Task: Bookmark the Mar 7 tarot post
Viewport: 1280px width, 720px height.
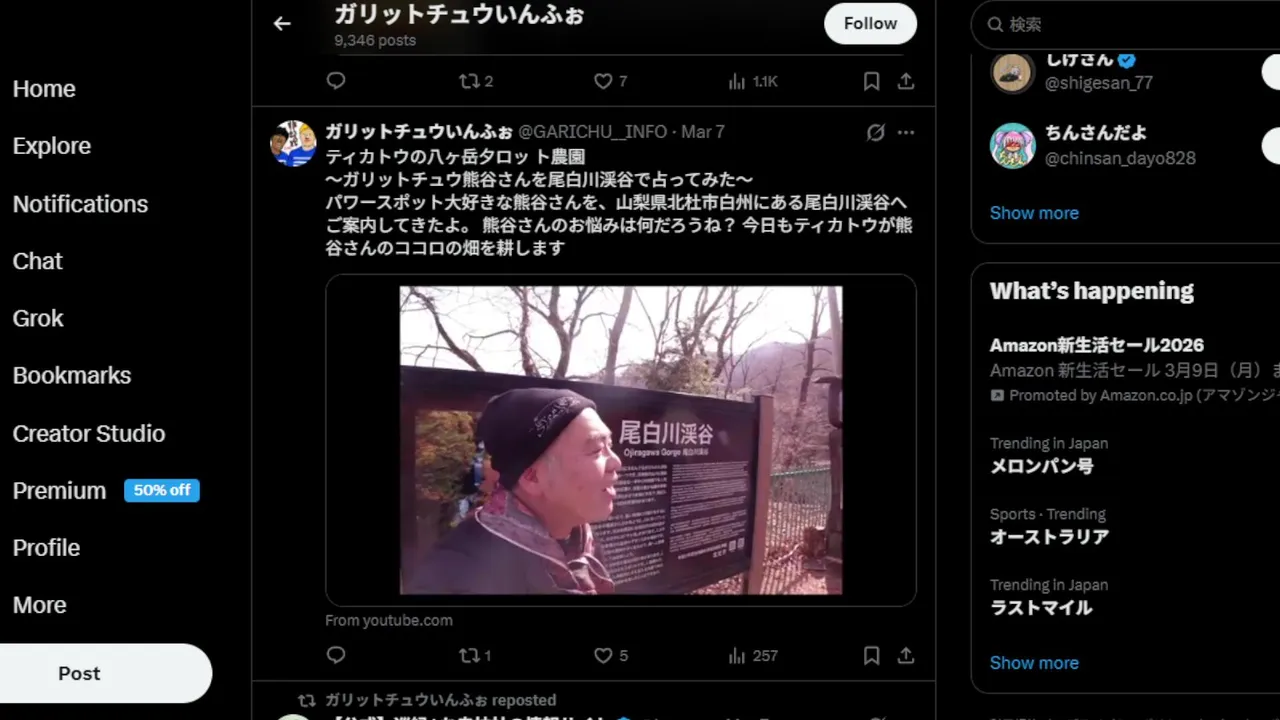Action: tap(871, 656)
